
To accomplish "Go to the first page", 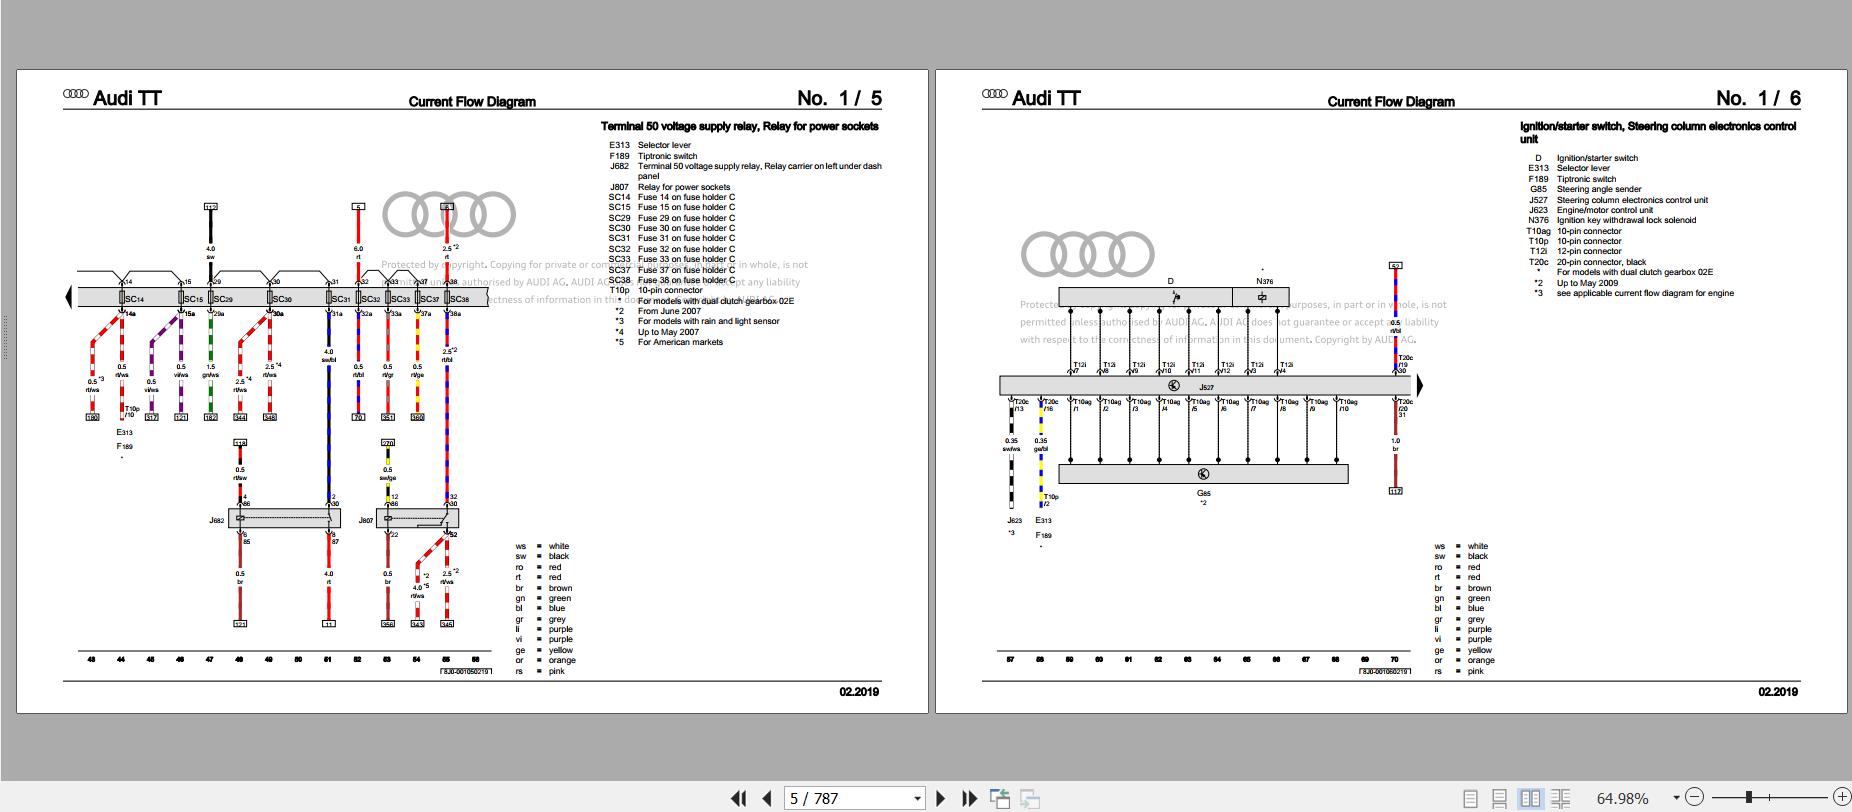I will 739,798.
